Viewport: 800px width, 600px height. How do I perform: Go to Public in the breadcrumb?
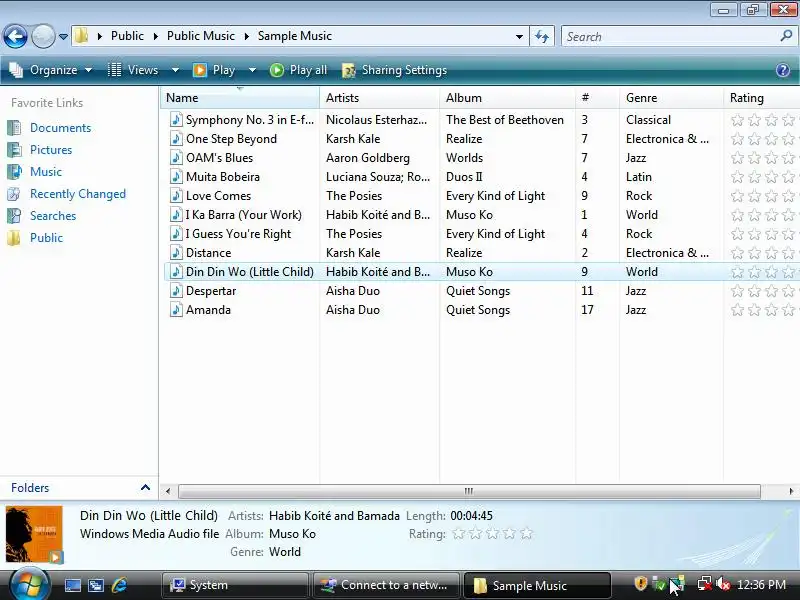point(127,36)
